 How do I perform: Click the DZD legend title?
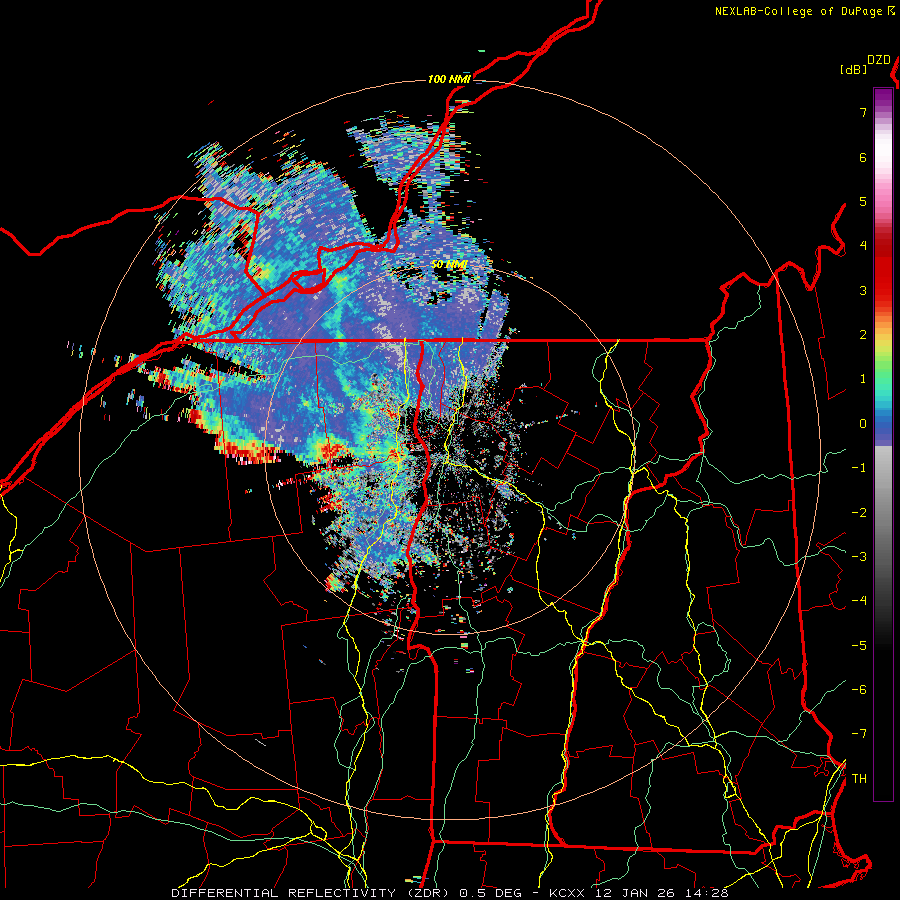coord(879,60)
